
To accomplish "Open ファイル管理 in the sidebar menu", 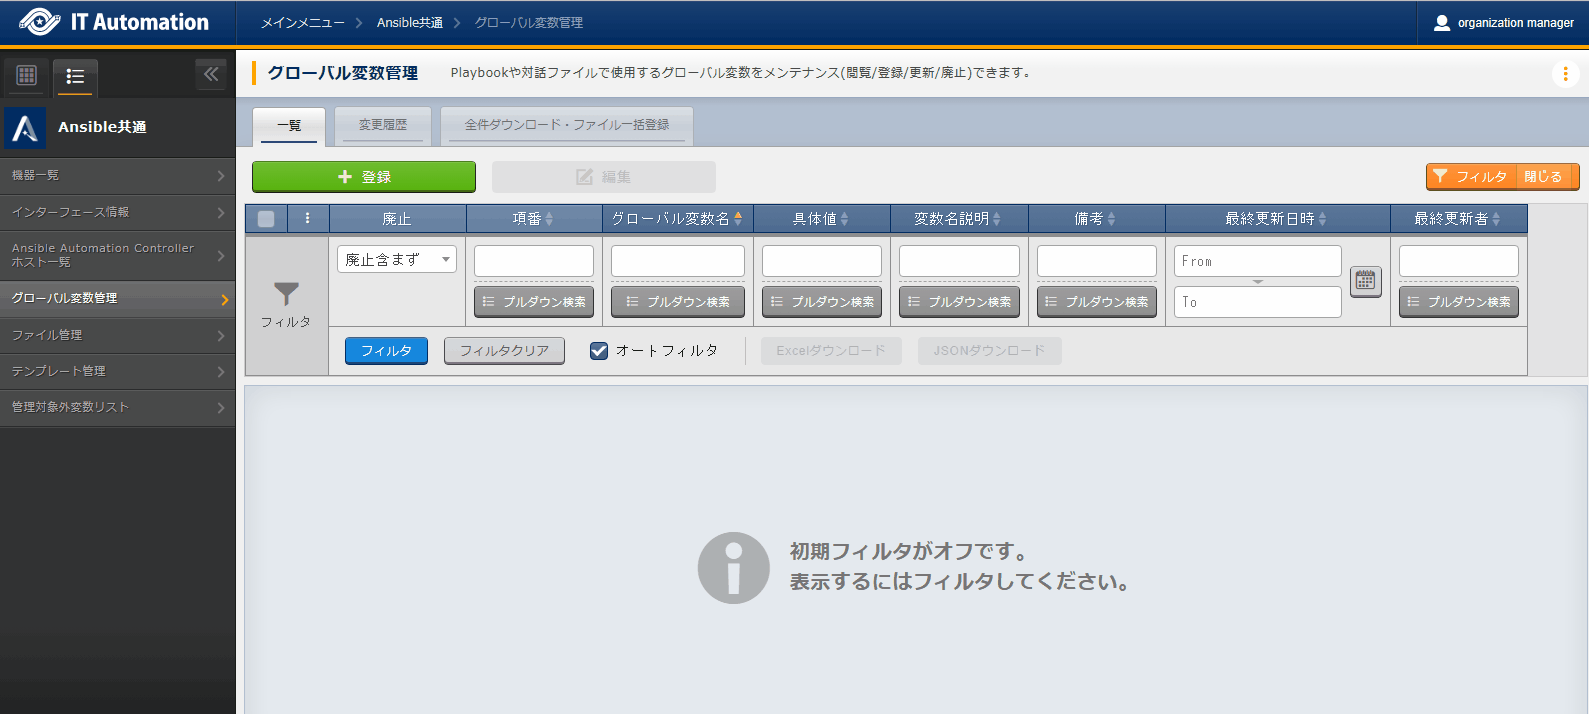I will coord(117,335).
